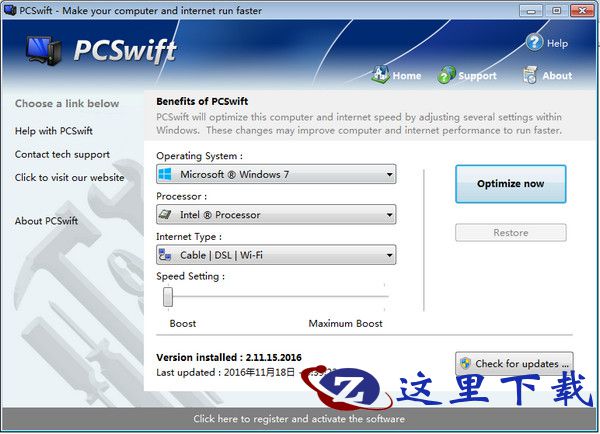Go to Home in the header navigation
The height and width of the screenshot is (434, 600).
(x=407, y=76)
